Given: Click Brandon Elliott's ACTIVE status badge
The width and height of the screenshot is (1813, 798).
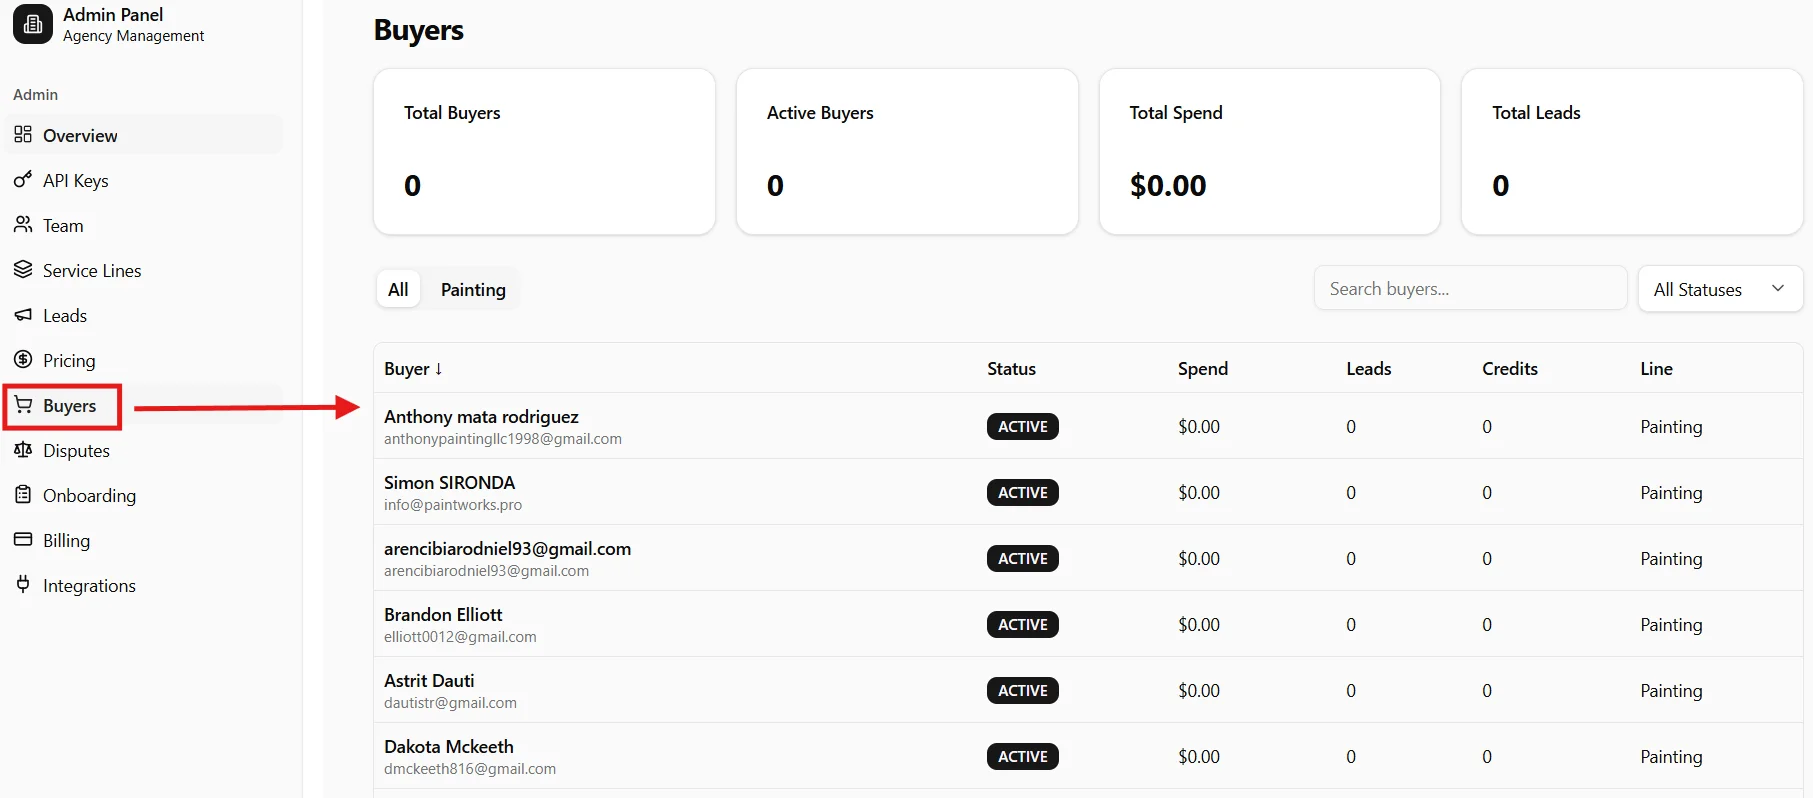Looking at the screenshot, I should pyautogui.click(x=1022, y=624).
